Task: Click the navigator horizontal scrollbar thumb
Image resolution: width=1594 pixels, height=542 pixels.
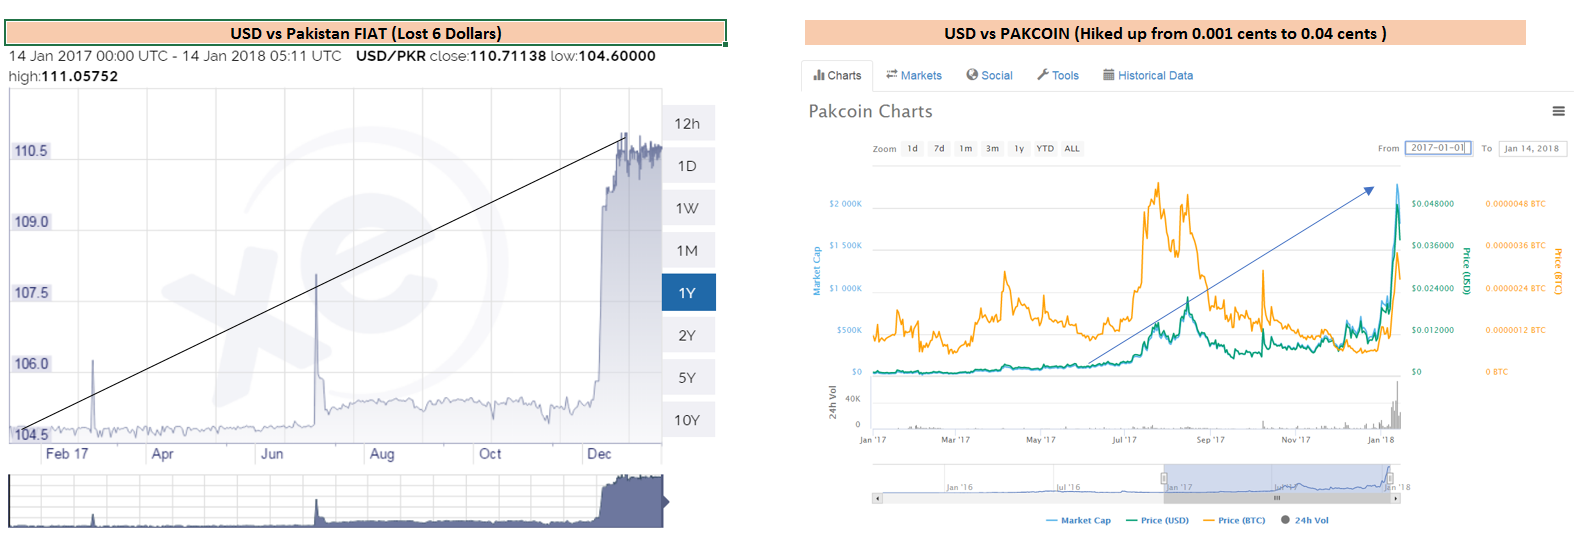Action: pyautogui.click(x=1277, y=498)
